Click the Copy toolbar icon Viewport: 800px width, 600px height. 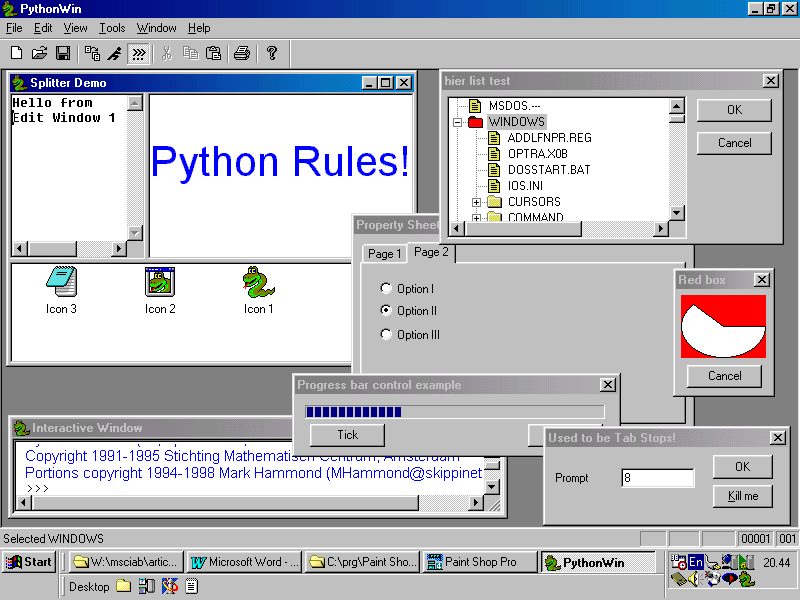point(190,53)
